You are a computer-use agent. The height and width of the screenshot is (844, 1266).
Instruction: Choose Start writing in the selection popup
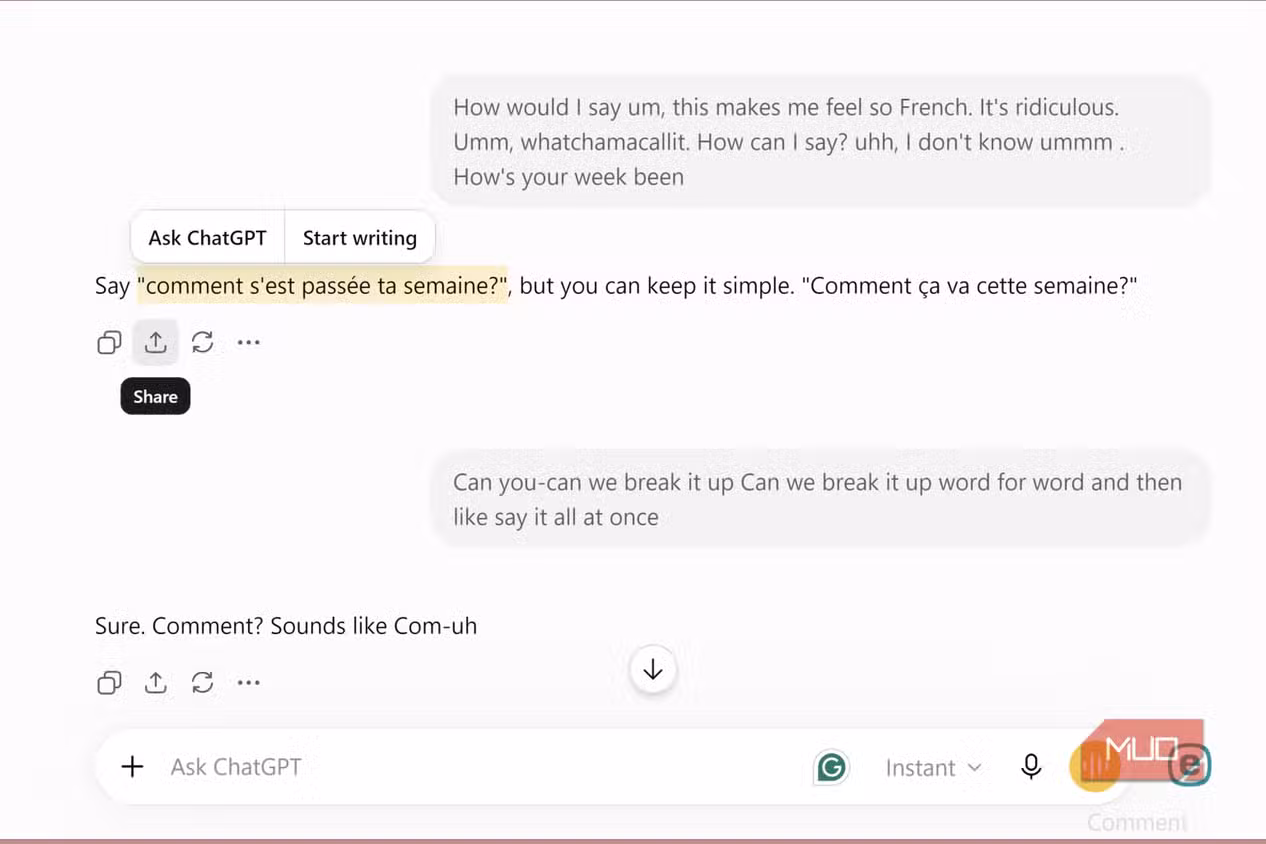tap(360, 238)
